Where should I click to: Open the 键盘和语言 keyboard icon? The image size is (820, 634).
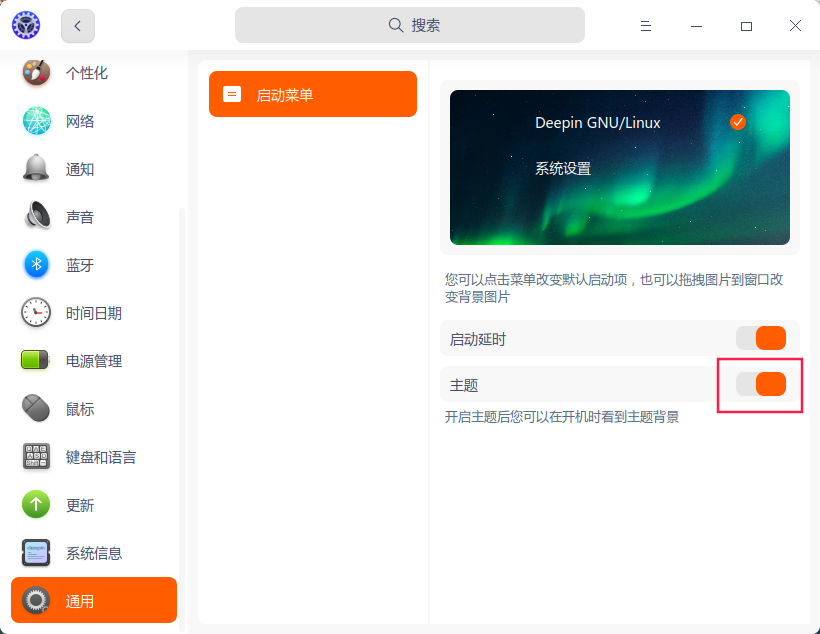pos(36,456)
